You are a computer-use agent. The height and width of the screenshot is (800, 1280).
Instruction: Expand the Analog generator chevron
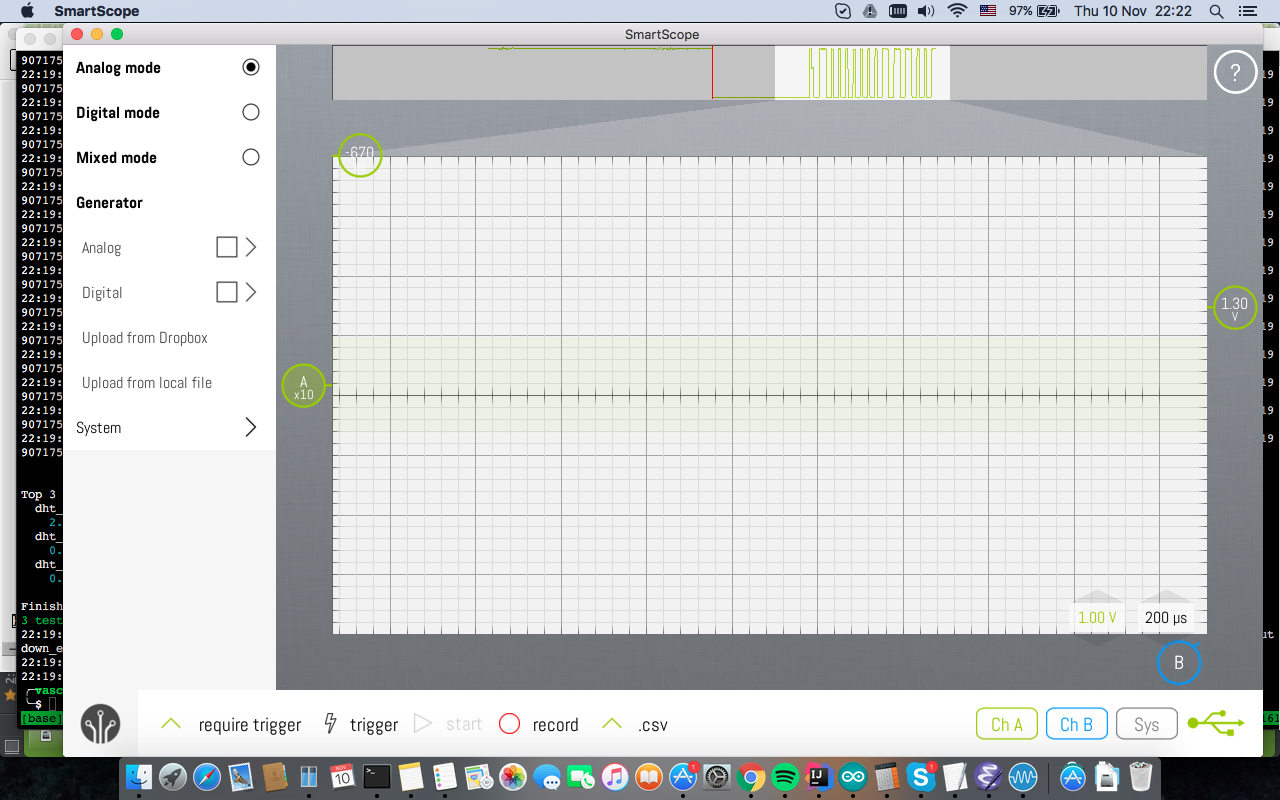pos(251,247)
